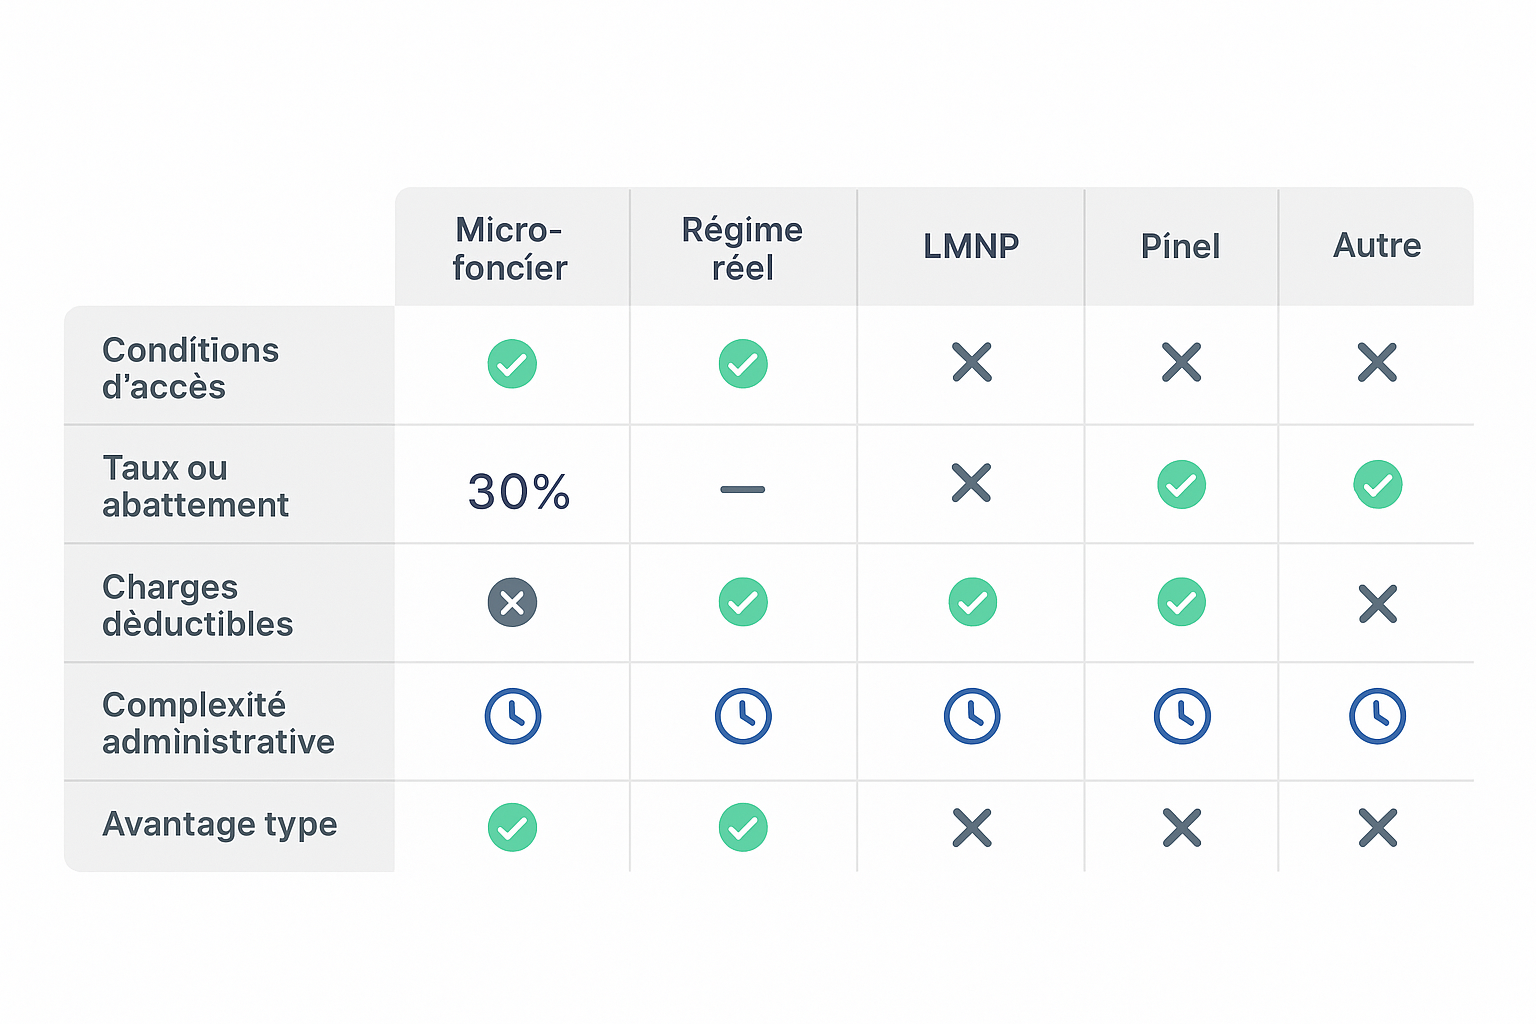This screenshot has height=1024, width=1536.
Task: Click the clock icon in Pinel column
Action: click(x=1182, y=716)
